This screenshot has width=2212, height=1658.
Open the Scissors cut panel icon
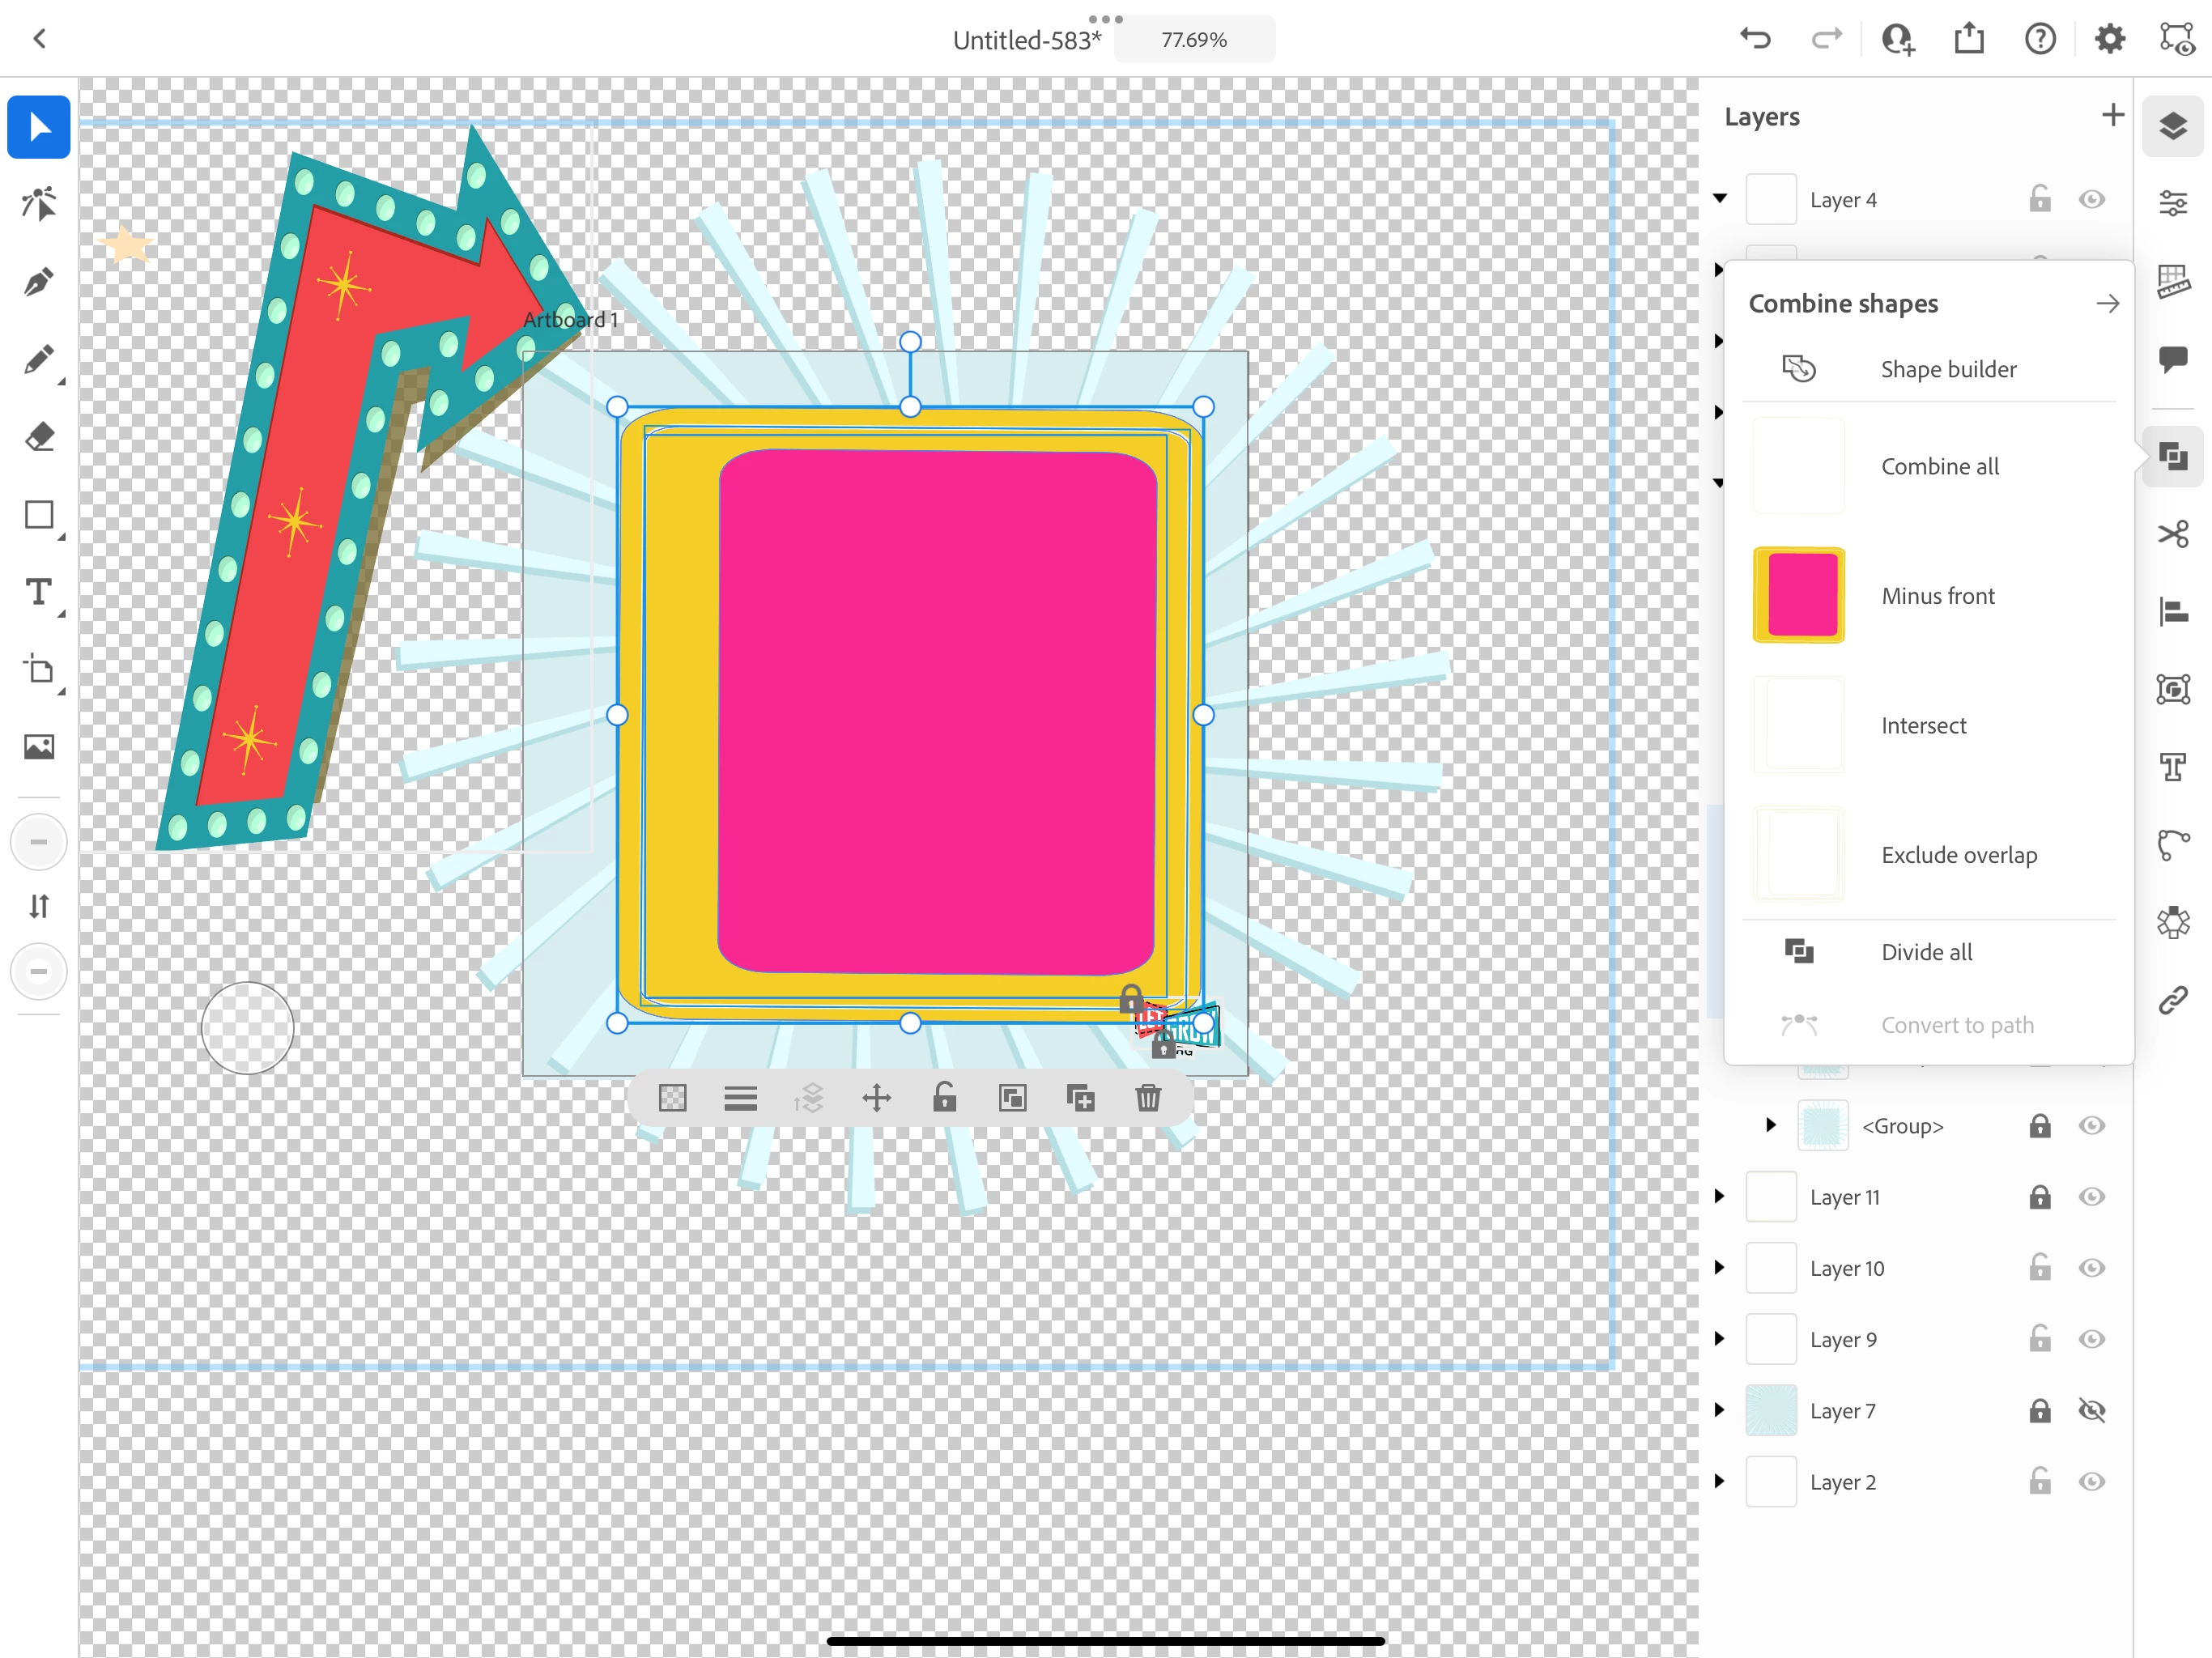(2172, 534)
